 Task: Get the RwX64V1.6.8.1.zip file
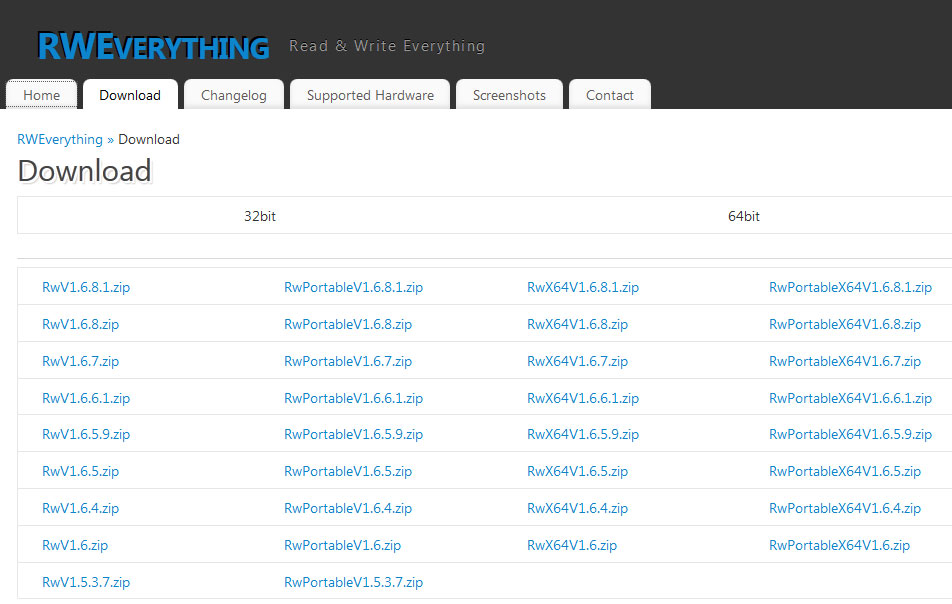click(x=583, y=287)
